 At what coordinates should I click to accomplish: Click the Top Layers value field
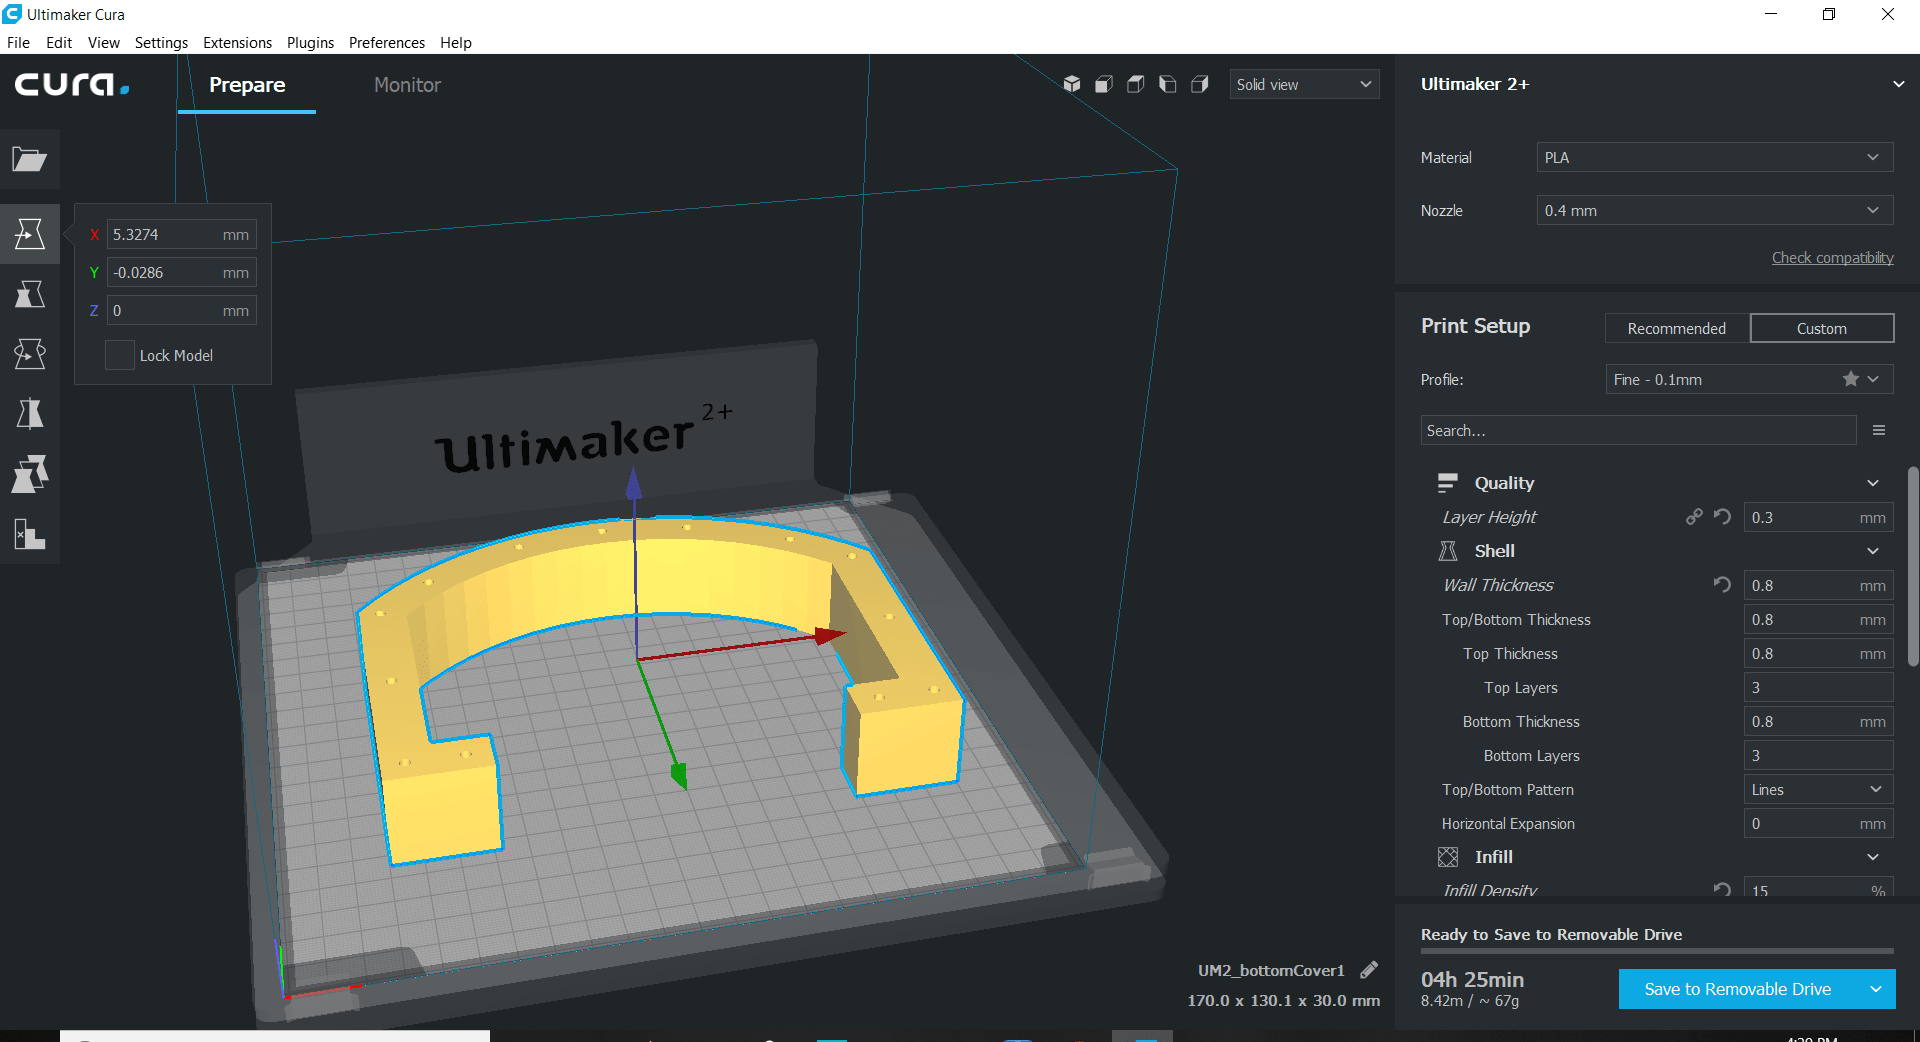(1818, 687)
